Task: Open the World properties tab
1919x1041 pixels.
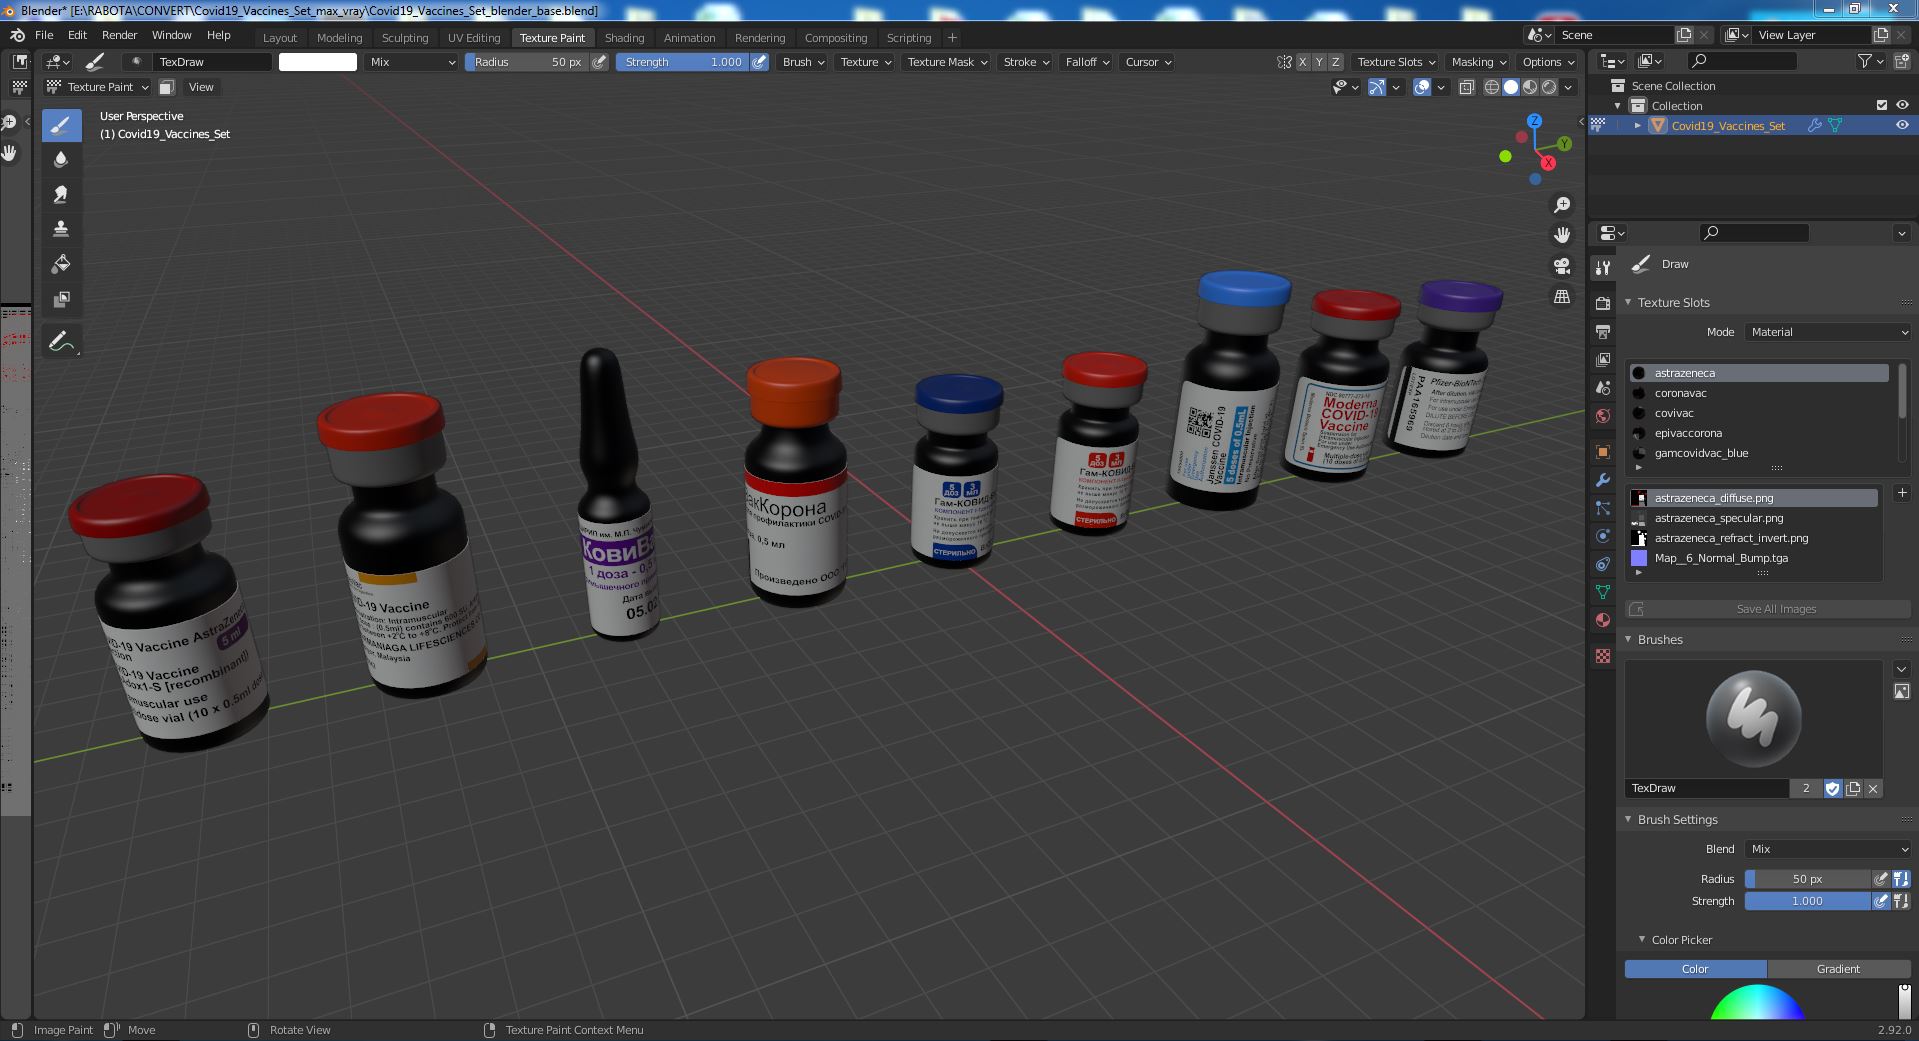Action: [1603, 416]
